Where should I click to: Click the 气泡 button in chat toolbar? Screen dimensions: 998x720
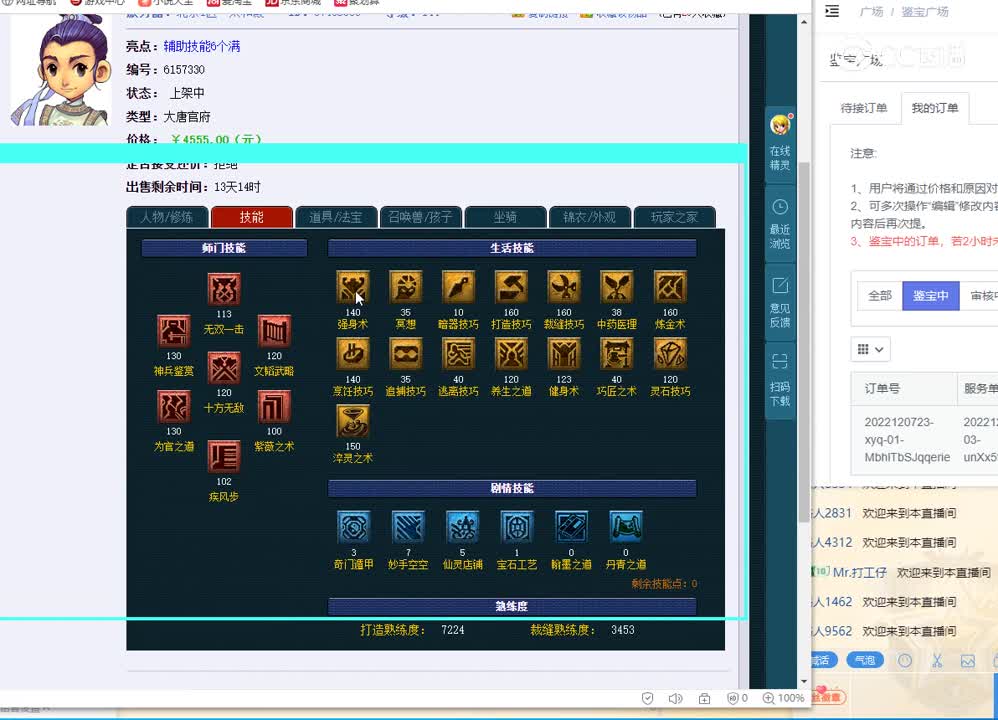pyautogui.click(x=865, y=660)
